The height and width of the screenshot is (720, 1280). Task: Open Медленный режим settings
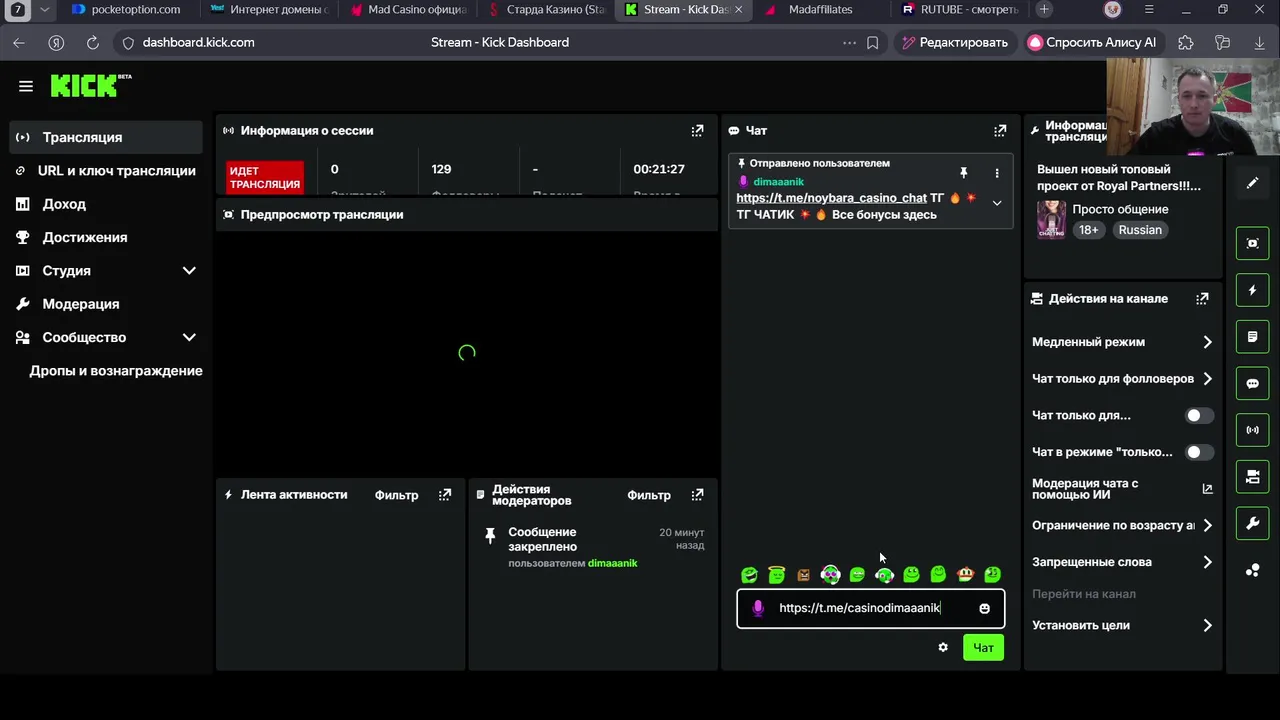click(1122, 342)
